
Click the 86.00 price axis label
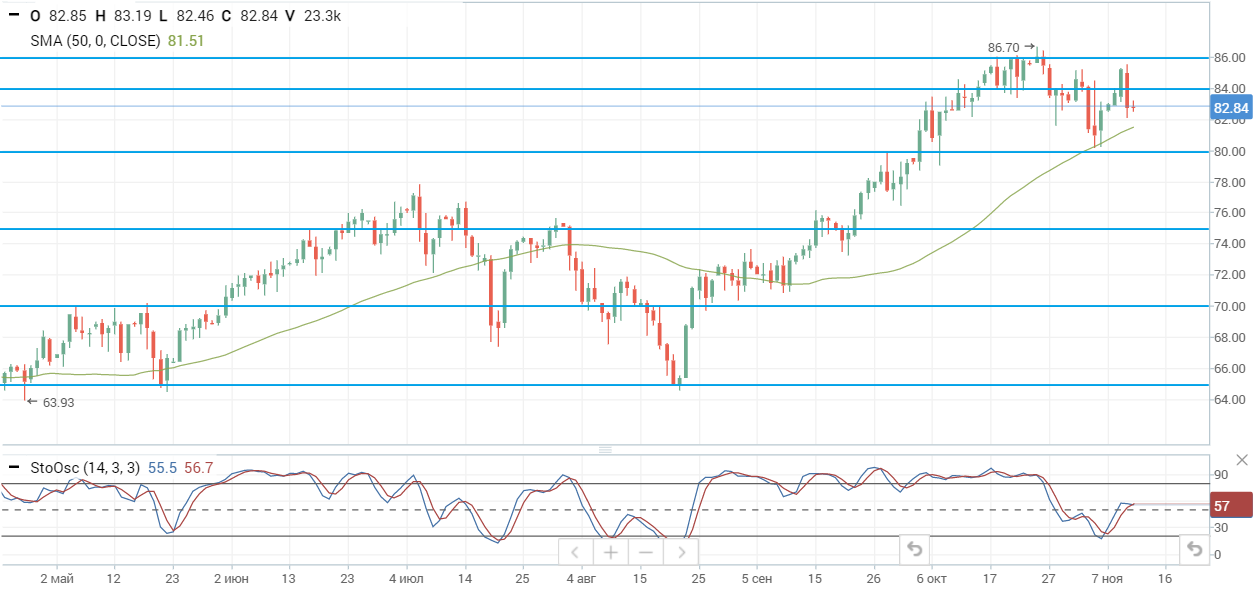(1228, 58)
